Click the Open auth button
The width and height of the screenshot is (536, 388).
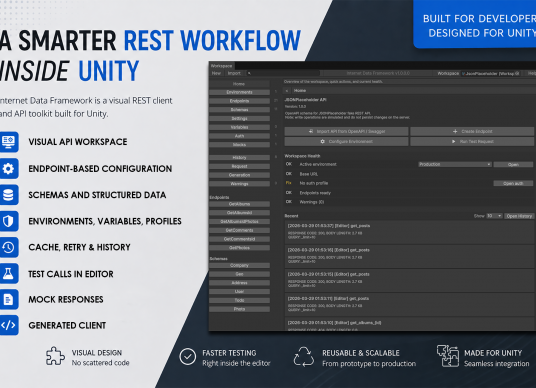coord(513,184)
